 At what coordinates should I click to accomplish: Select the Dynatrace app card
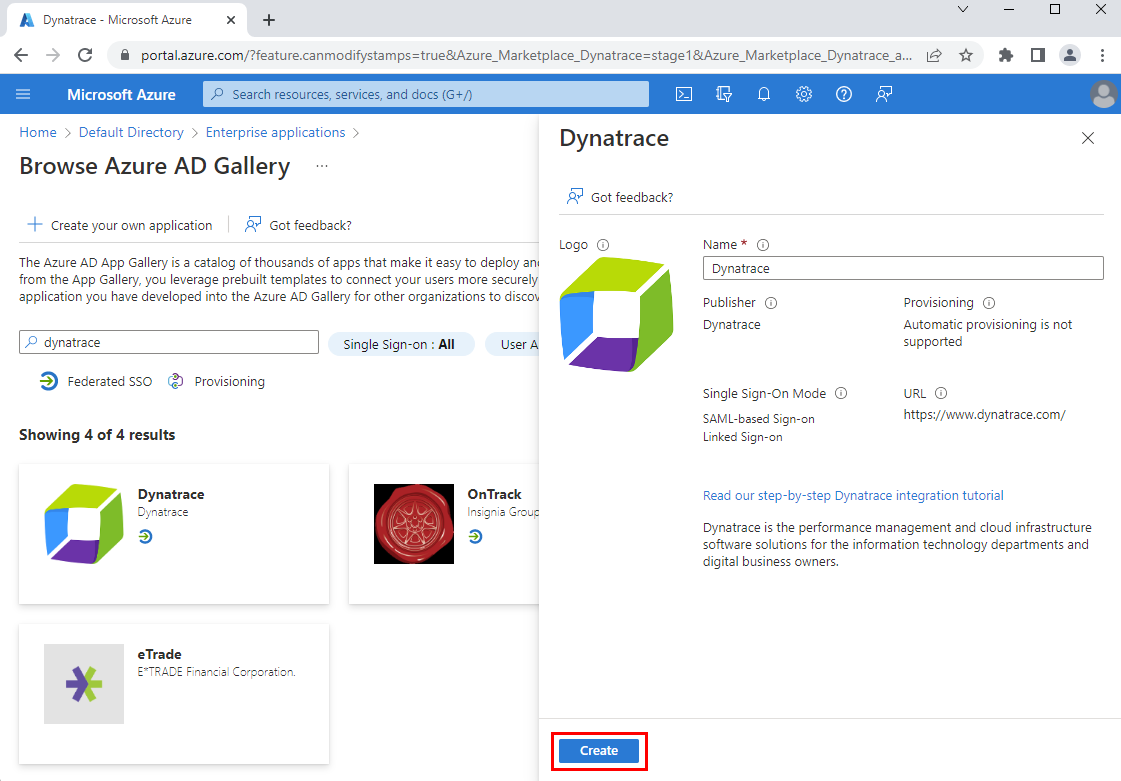pyautogui.click(x=174, y=534)
